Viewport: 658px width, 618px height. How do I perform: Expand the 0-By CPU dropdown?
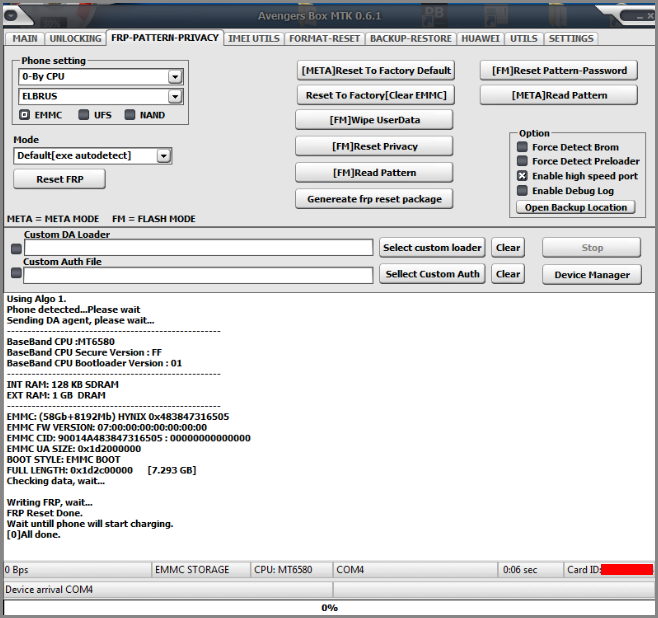175,77
